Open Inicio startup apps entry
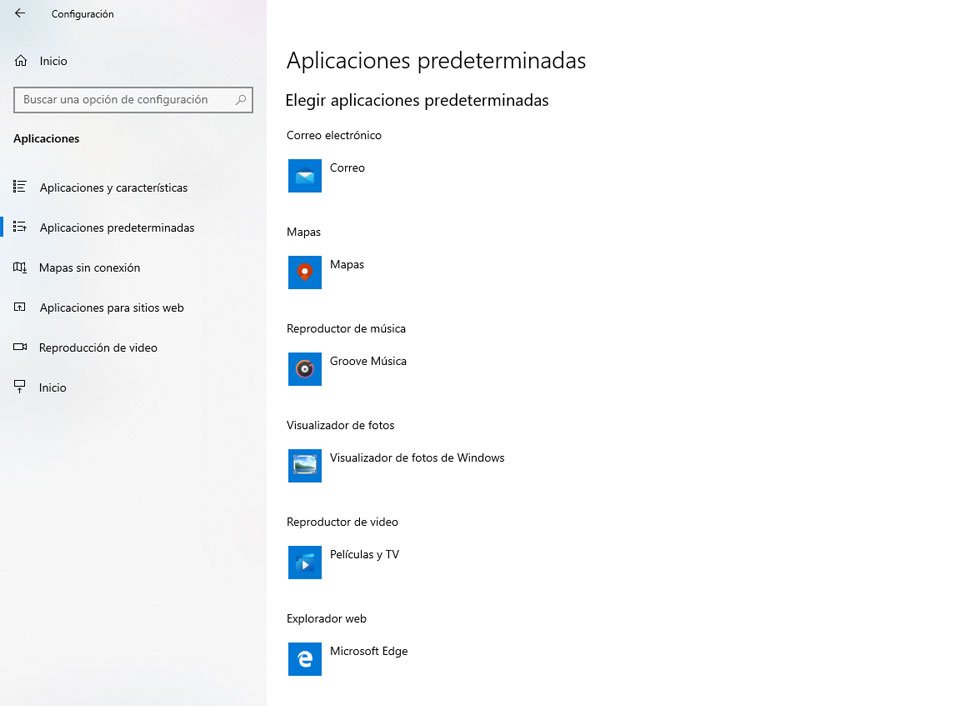Image resolution: width=970 pixels, height=706 pixels. pyautogui.click(x=53, y=388)
